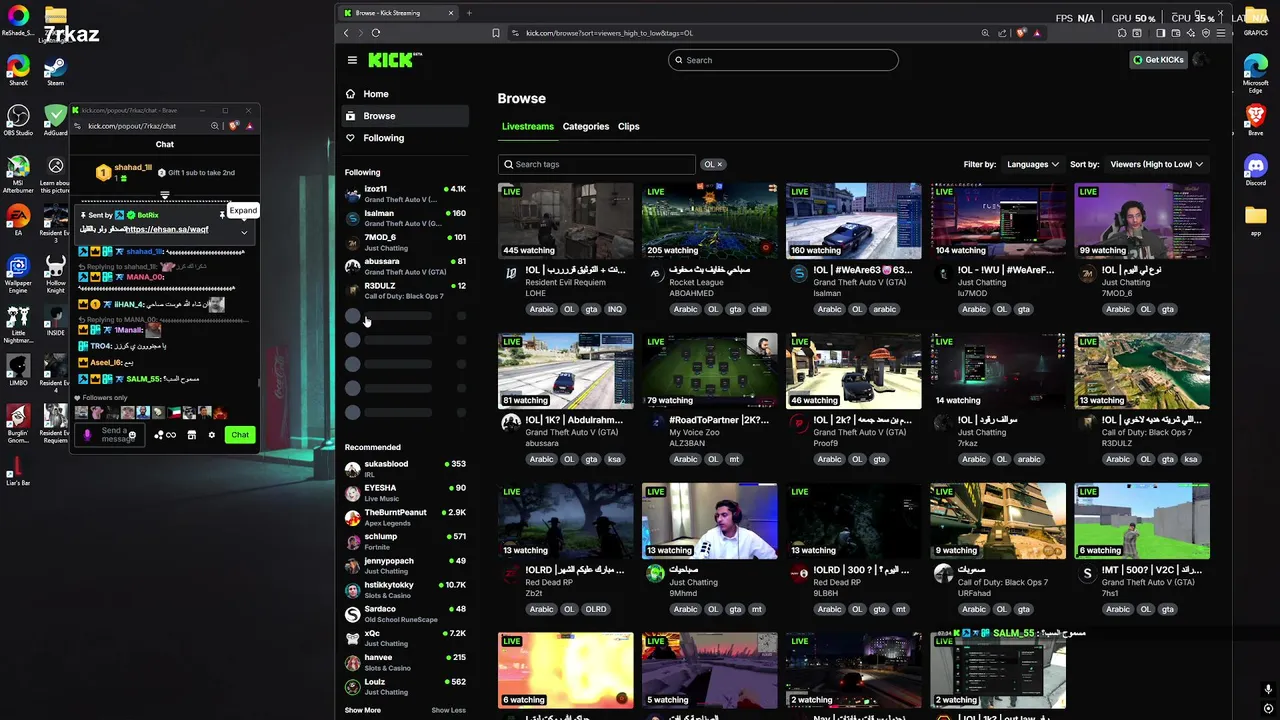Click the INQ tag on LOHE stream

tap(615, 309)
